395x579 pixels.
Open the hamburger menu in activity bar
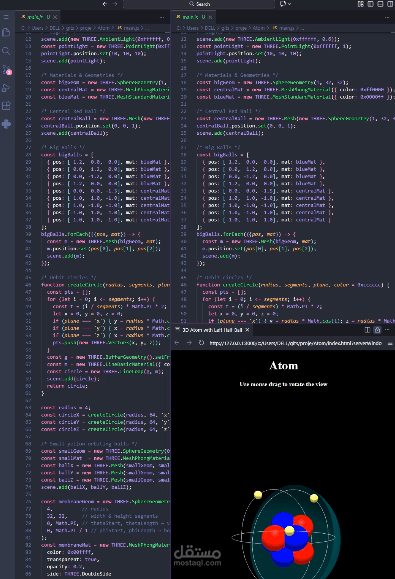click(x=6, y=17)
